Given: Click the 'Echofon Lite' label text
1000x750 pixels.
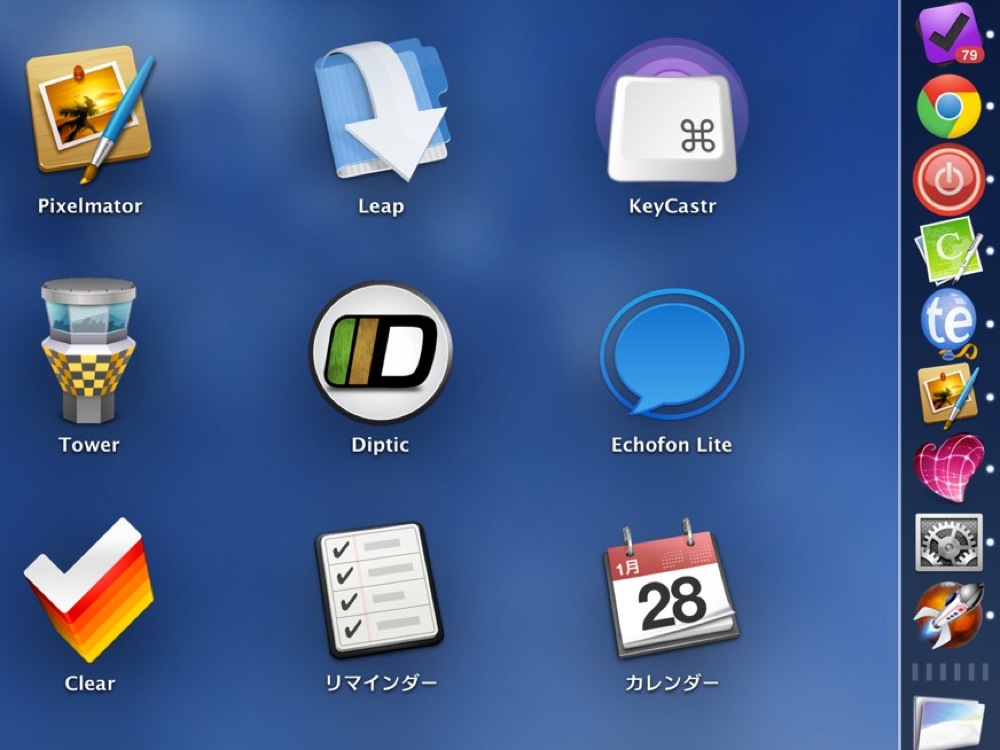Looking at the screenshot, I should (672, 445).
